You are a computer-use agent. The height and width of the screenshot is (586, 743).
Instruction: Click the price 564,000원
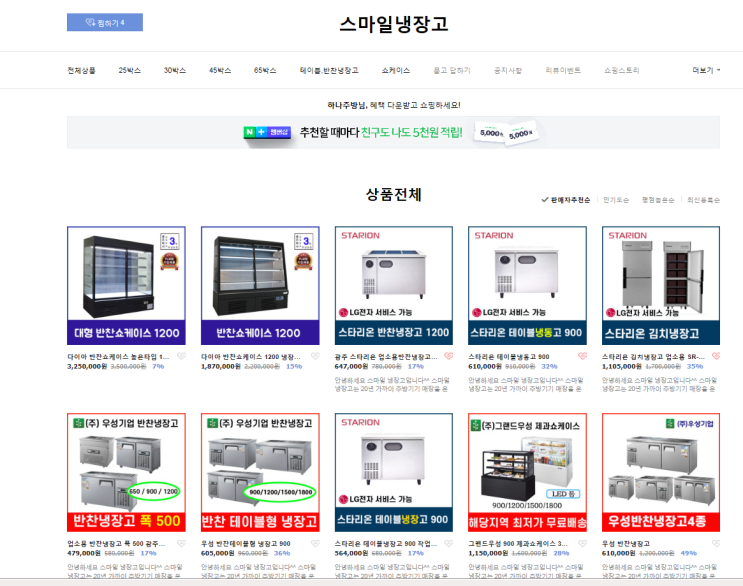351,553
